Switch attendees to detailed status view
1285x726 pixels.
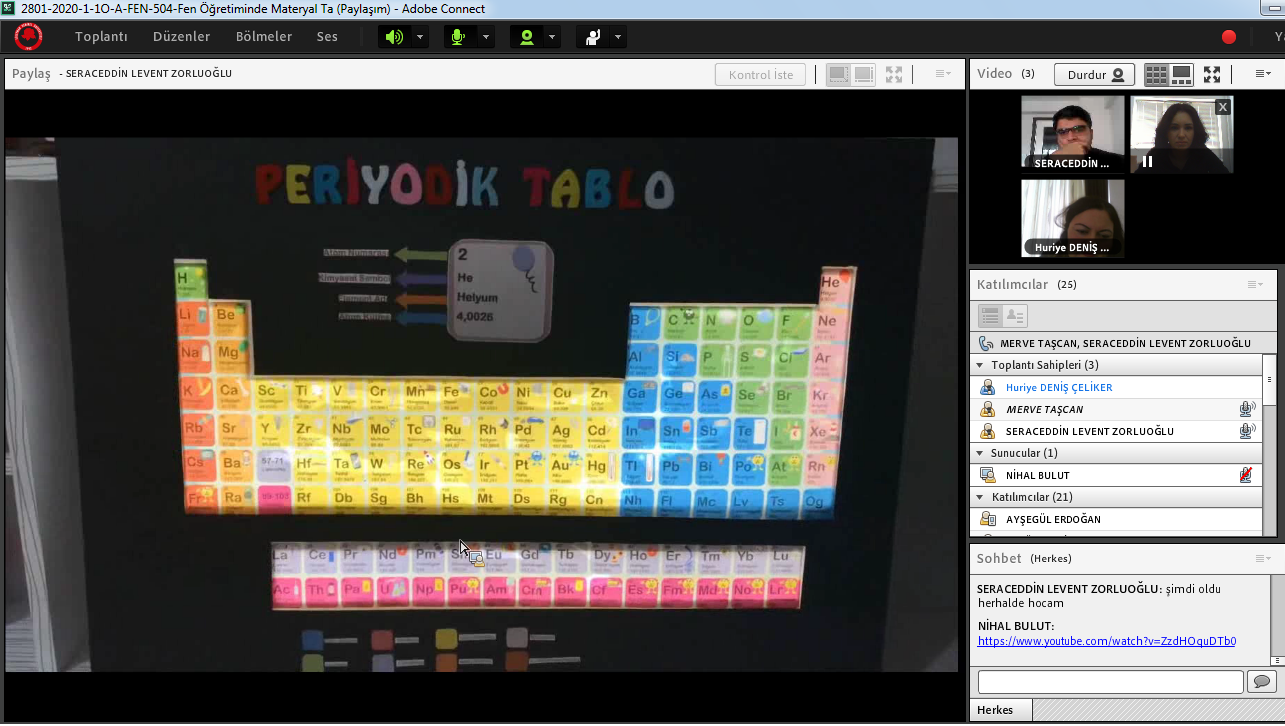point(1015,316)
